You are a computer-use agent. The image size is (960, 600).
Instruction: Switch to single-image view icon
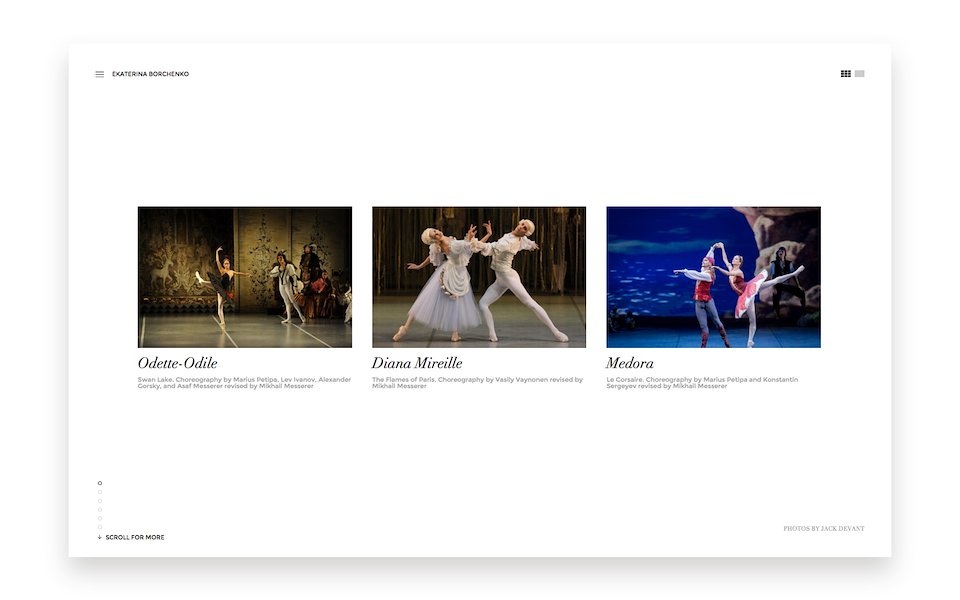[860, 74]
